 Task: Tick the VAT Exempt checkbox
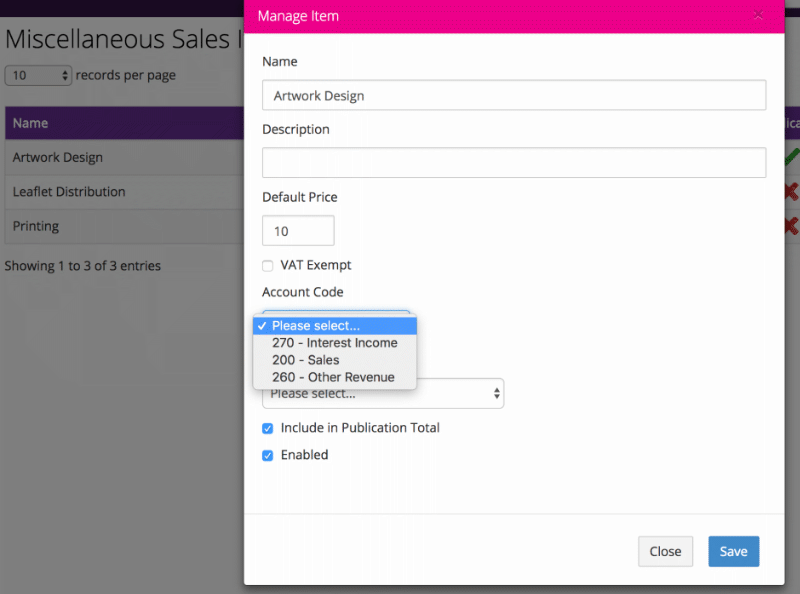point(268,266)
